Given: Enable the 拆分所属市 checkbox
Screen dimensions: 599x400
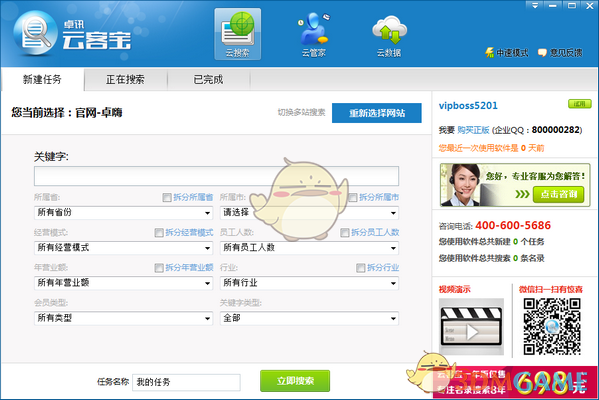Looking at the screenshot, I should click(x=353, y=198).
